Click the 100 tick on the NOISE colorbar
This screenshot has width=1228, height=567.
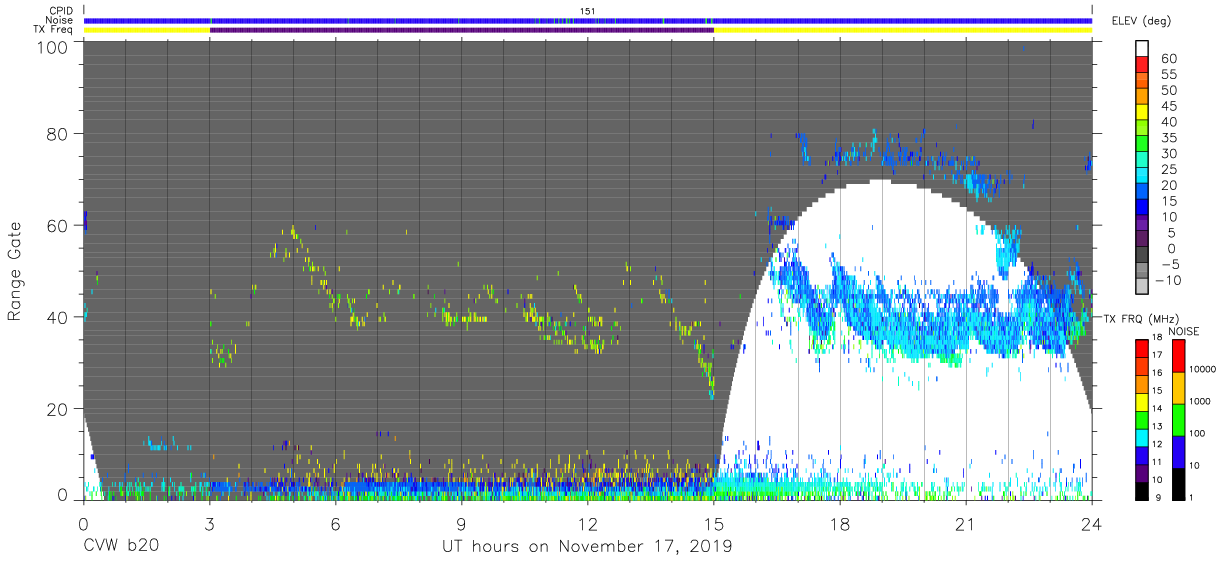pos(1198,433)
